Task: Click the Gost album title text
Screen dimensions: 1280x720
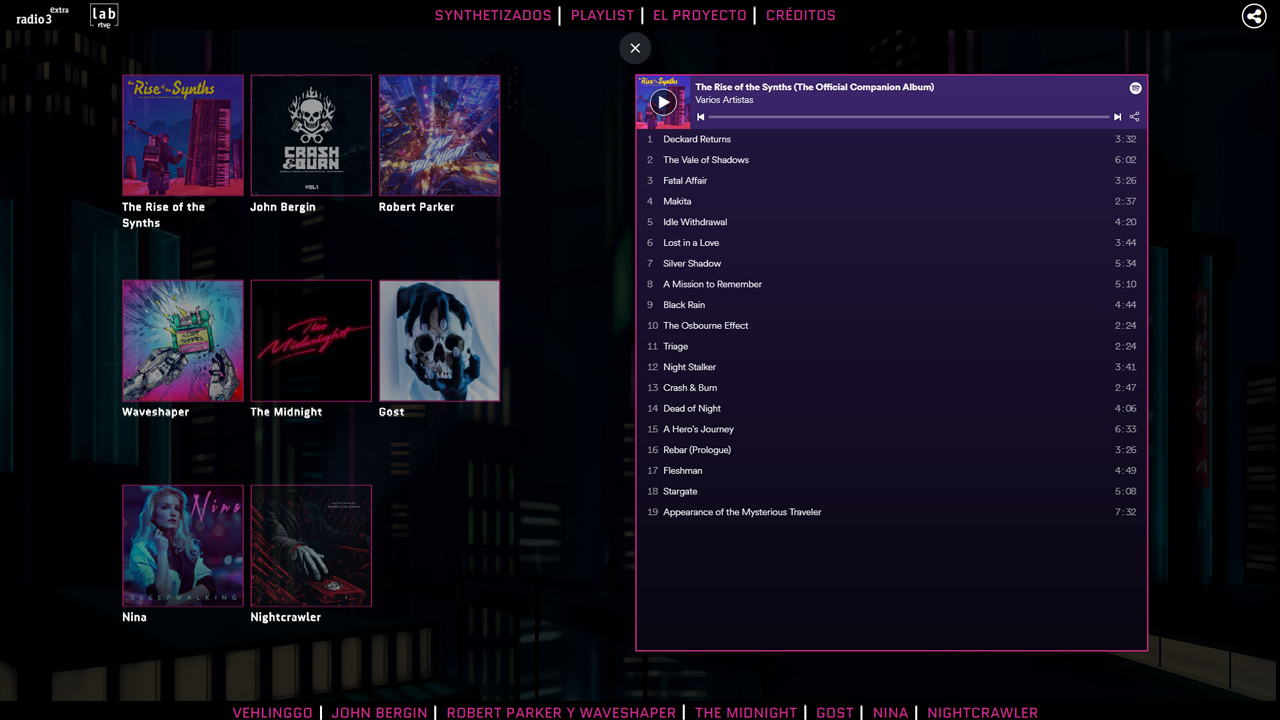Action: (x=391, y=412)
